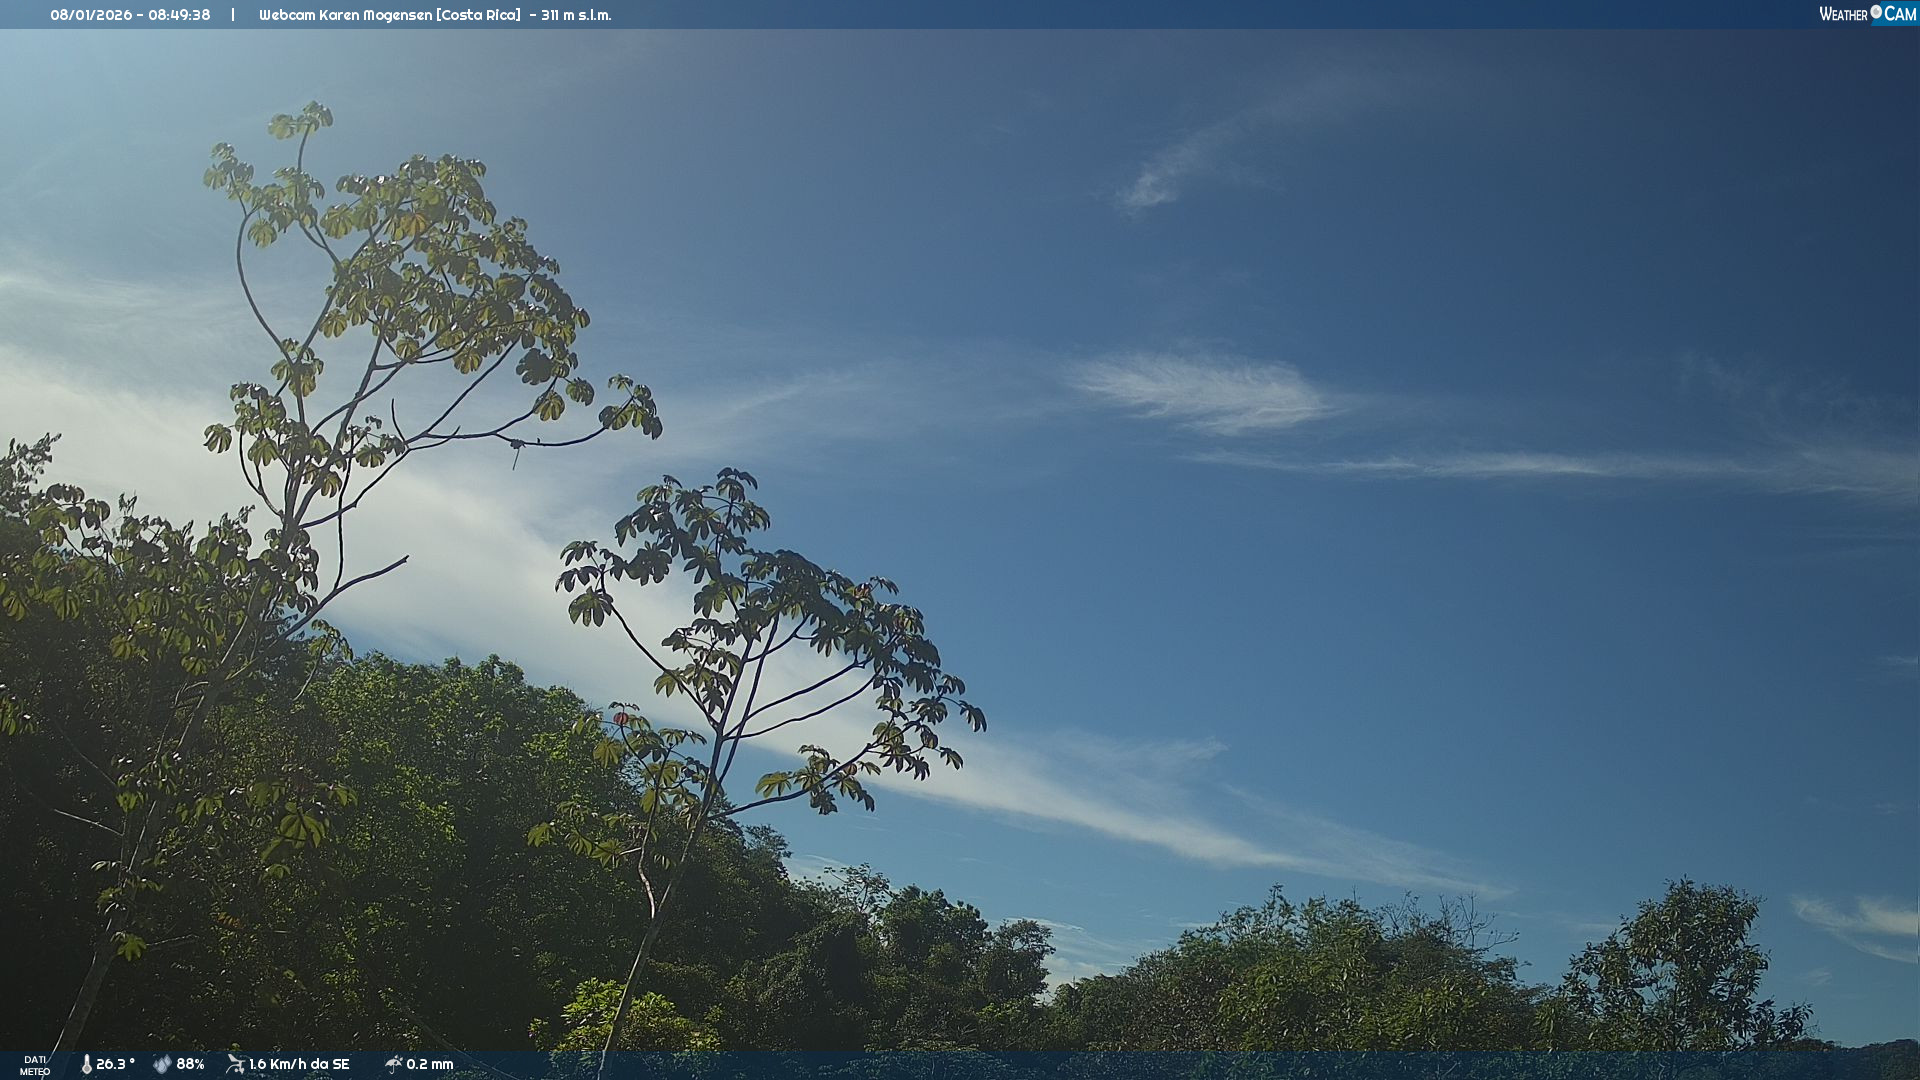Click the wind anemometer icon

click(235, 1064)
